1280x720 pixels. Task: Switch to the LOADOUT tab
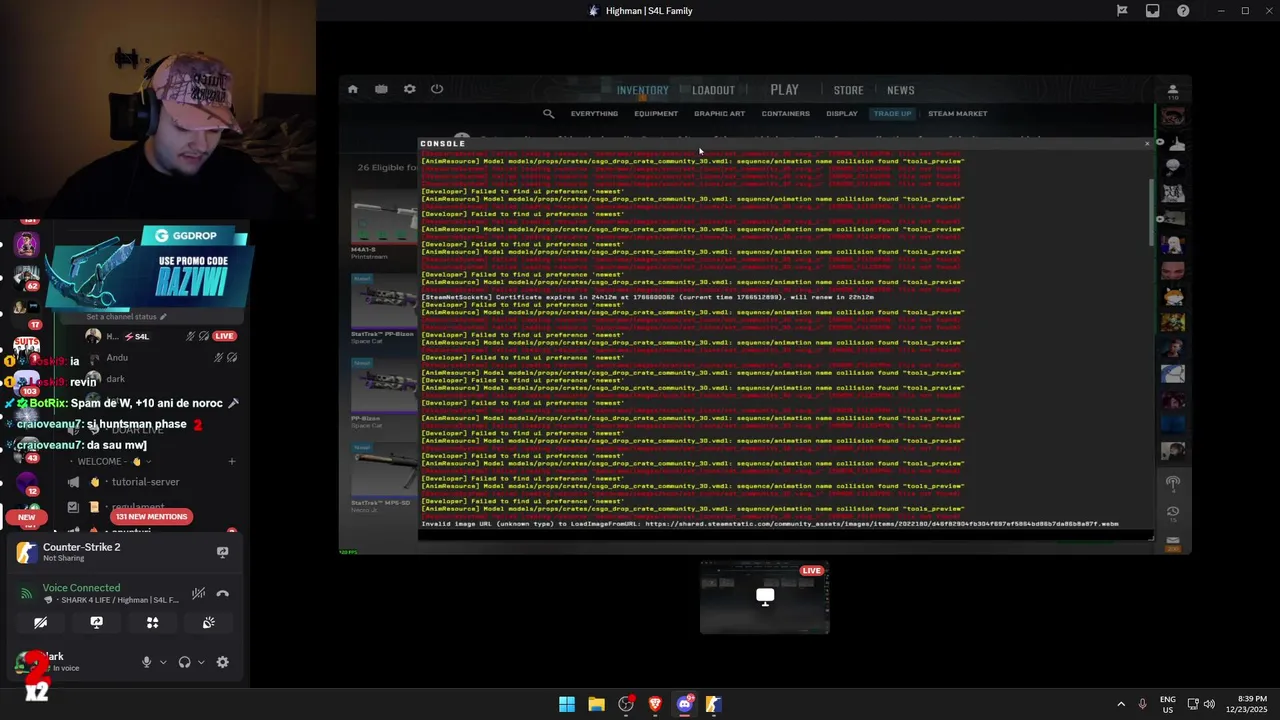tap(713, 90)
